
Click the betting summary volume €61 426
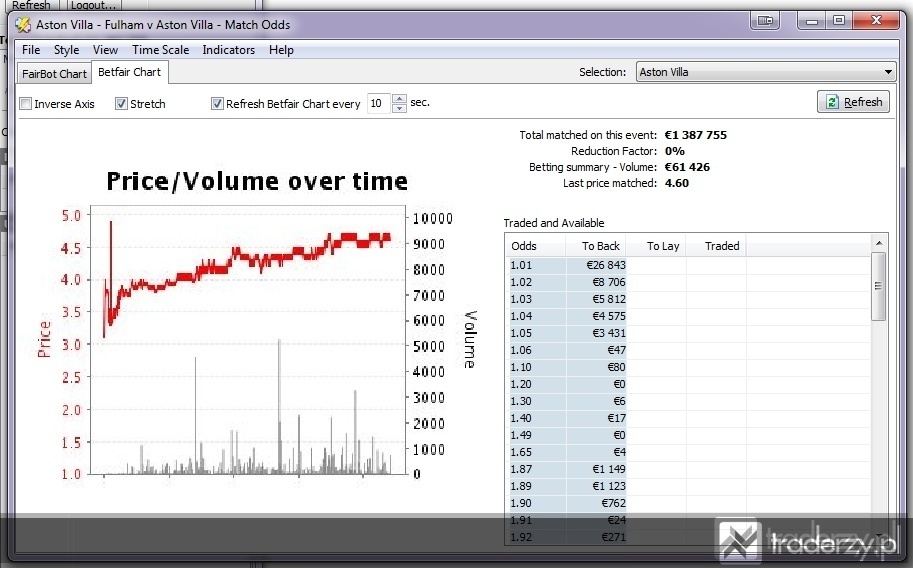(687, 167)
